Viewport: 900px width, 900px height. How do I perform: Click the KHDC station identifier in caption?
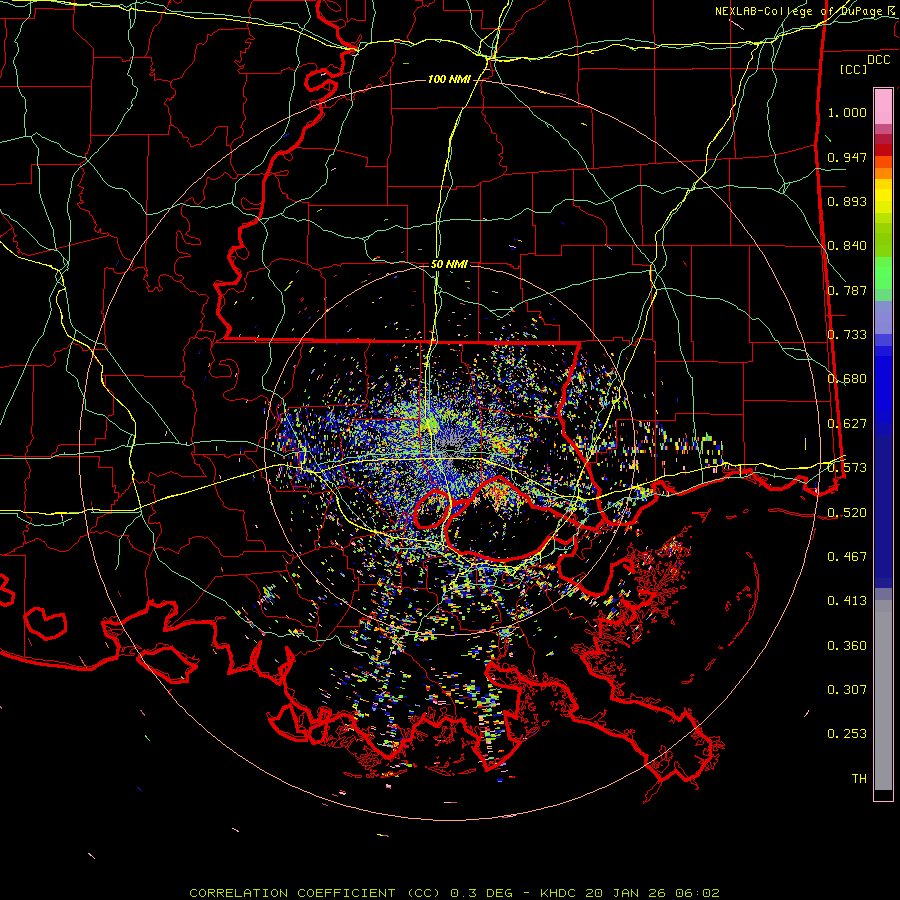tap(560, 893)
